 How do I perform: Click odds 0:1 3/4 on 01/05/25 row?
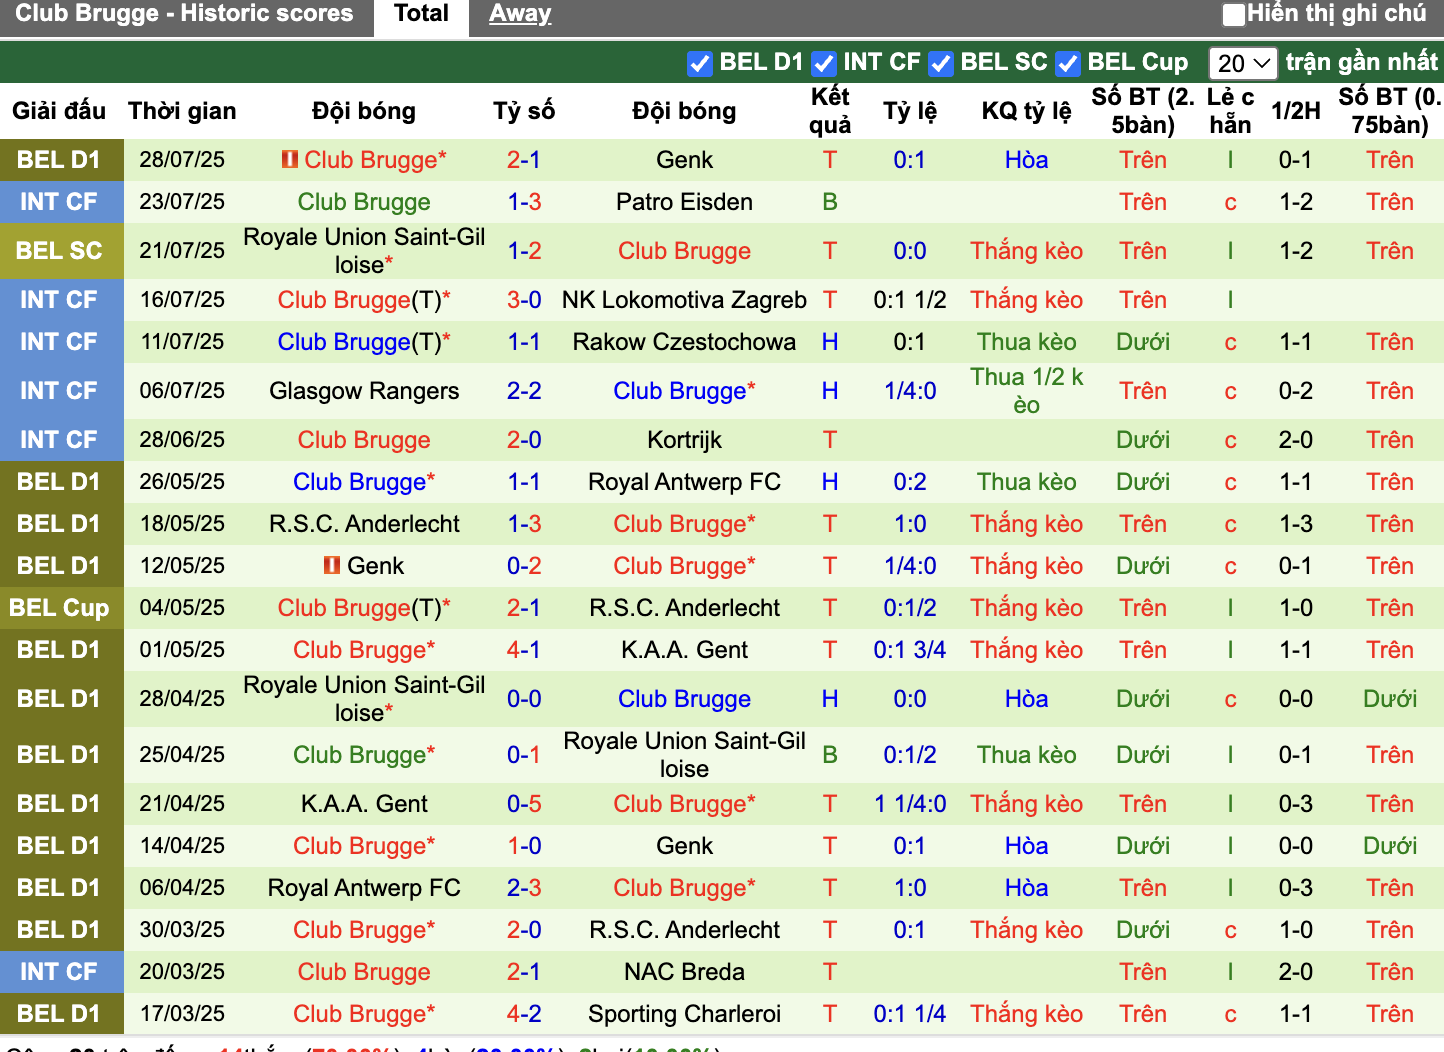coord(910,650)
